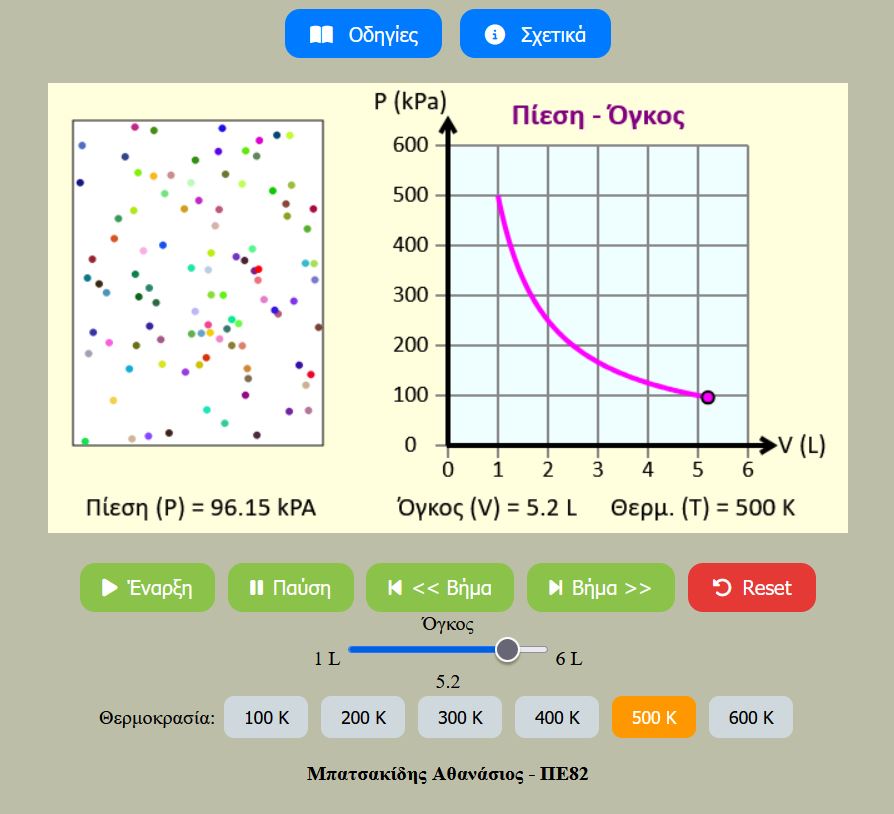The height and width of the screenshot is (814, 894).
Task: Click the info circle icon in Σχετικά
Action: (494, 35)
